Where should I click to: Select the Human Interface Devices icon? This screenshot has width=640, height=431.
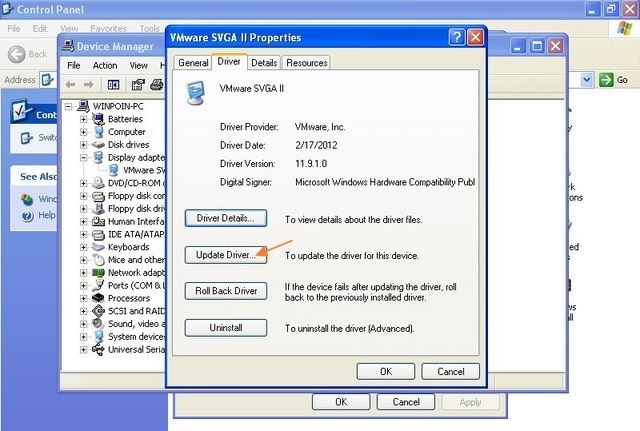[98, 222]
